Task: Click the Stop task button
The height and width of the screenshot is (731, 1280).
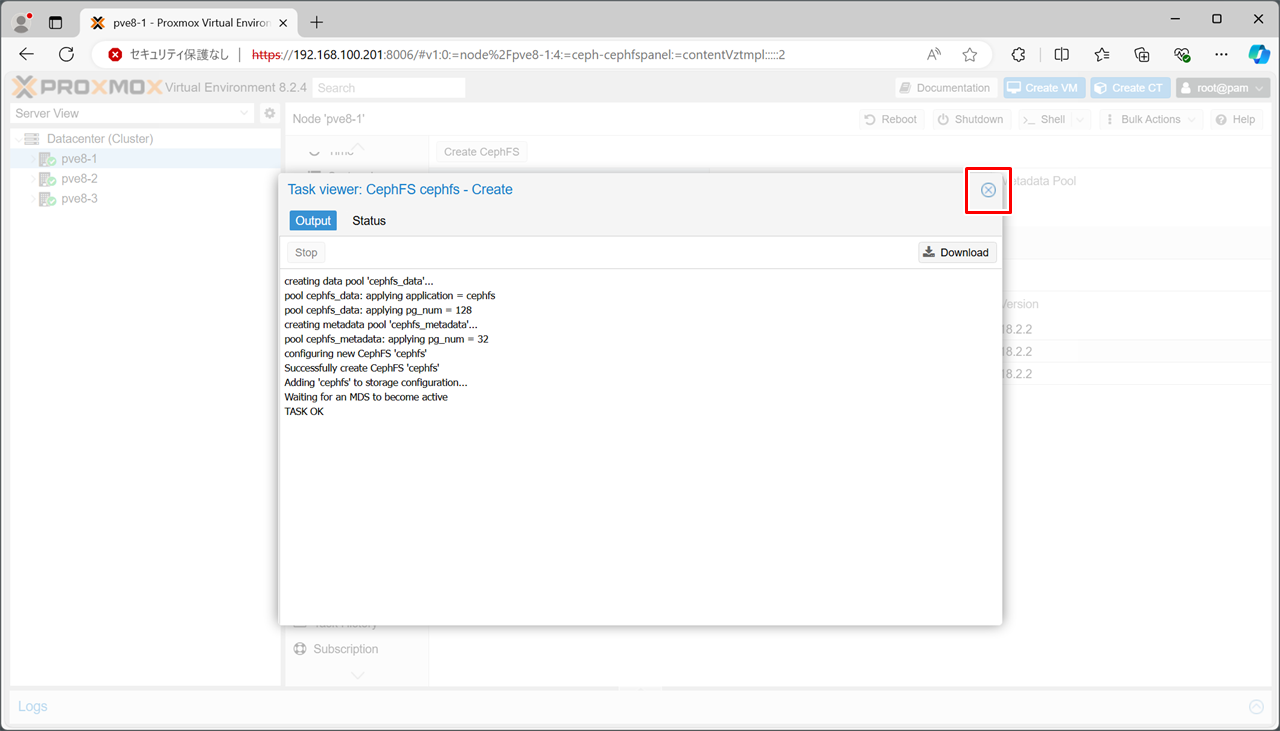Action: click(306, 253)
